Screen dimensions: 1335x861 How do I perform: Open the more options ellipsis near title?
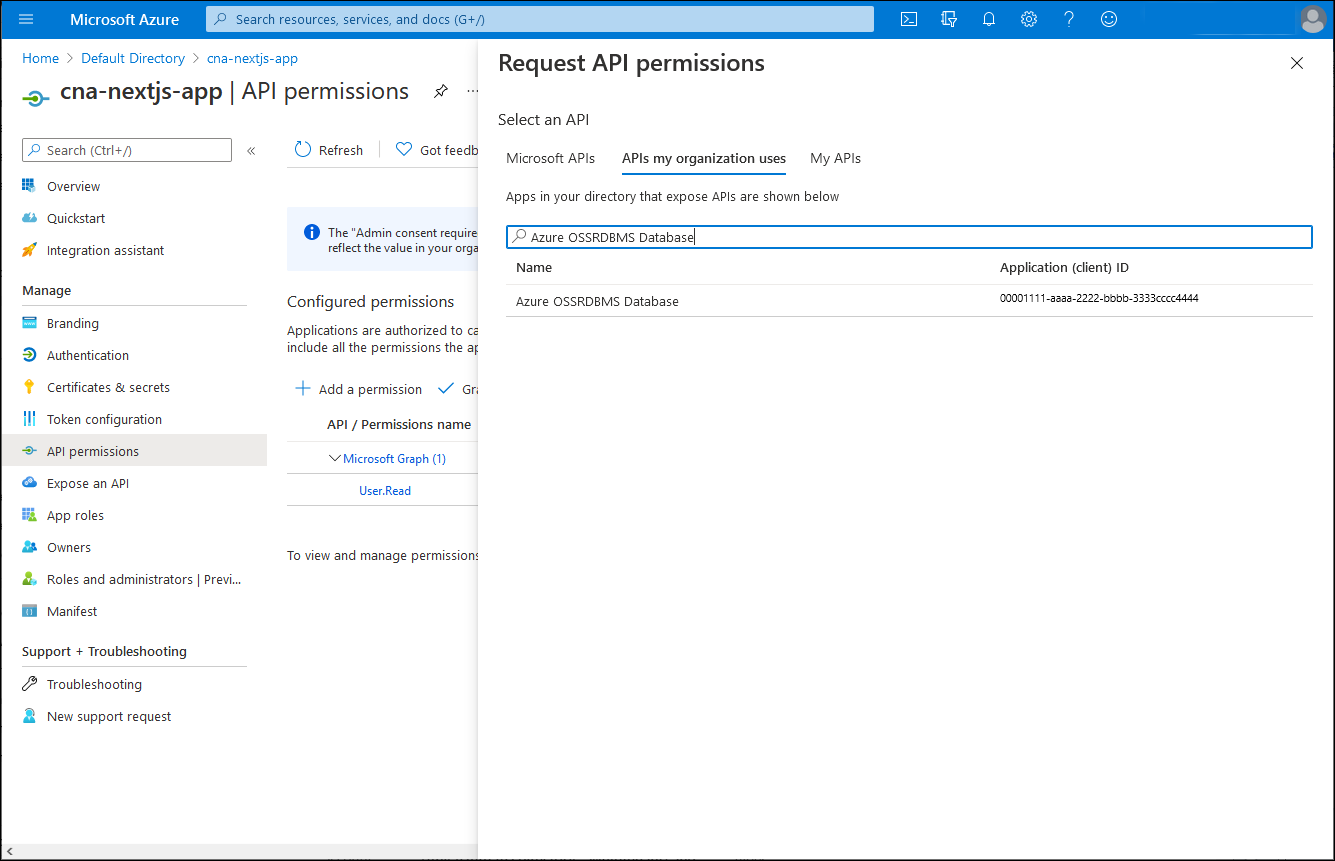[472, 91]
